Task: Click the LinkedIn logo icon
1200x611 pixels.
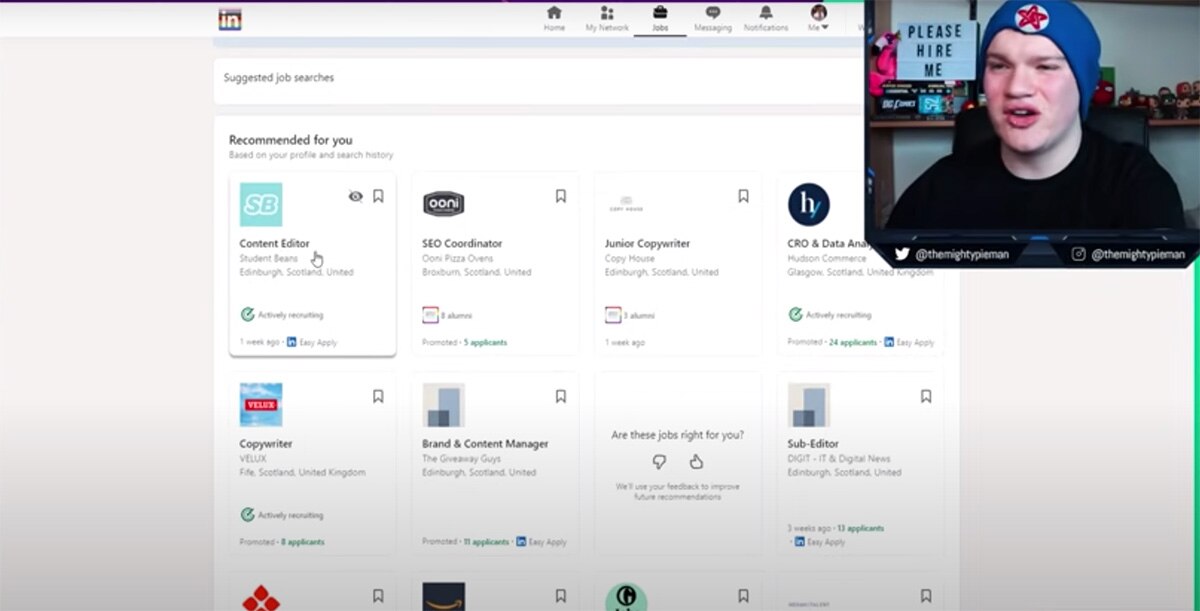Action: coord(230,19)
